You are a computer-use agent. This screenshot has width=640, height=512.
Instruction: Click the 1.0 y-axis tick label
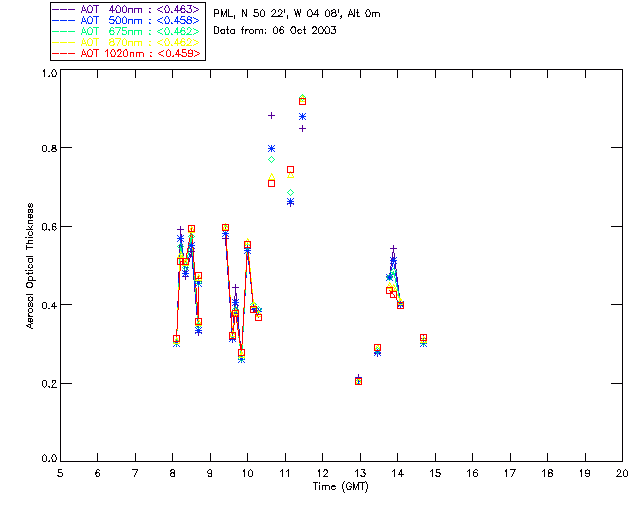tap(49, 73)
